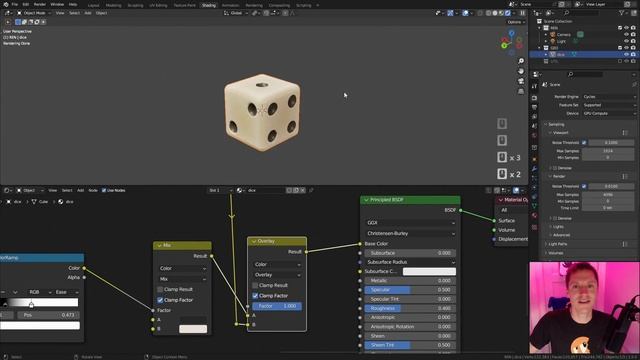Click the pan hand gizmo in viewport
This screenshot has height=360, width=640.
pyautogui.click(x=521, y=71)
